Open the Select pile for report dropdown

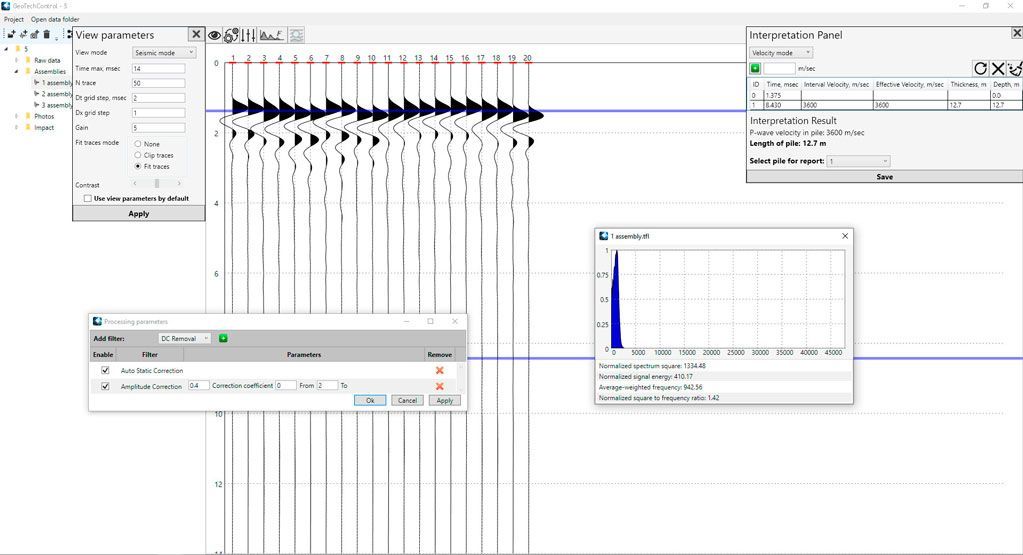(858, 161)
